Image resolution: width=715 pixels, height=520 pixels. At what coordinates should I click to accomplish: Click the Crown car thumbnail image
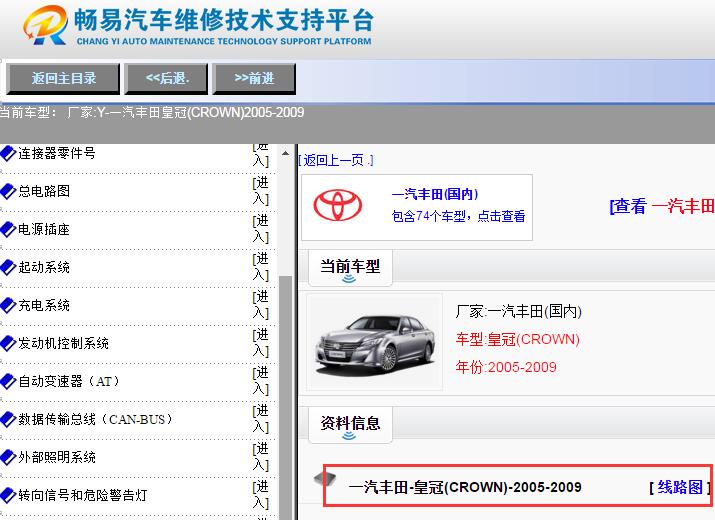(374, 342)
